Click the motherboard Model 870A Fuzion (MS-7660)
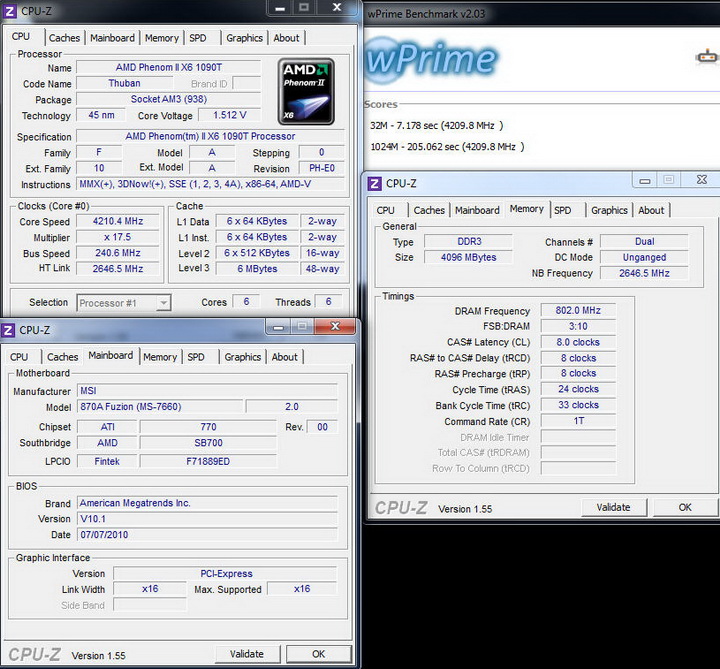Screen dimensions: 720x669 tap(160, 407)
